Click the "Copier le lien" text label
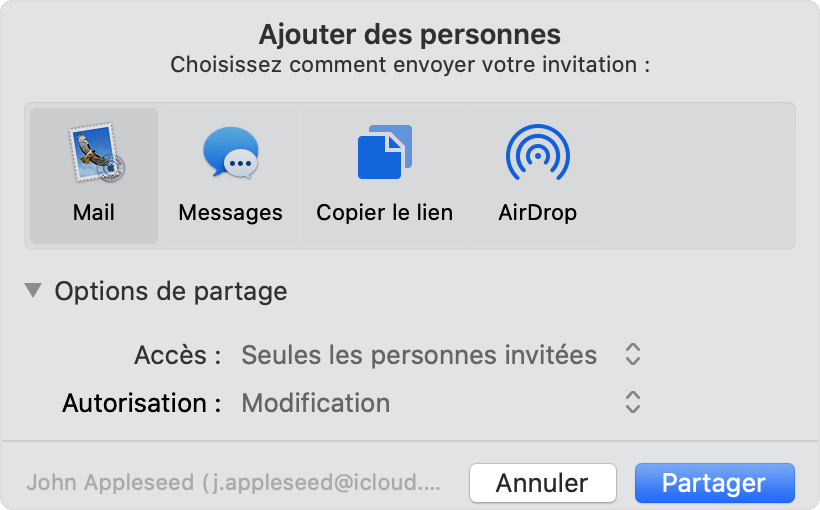Image resolution: width=820 pixels, height=510 pixels. click(x=384, y=213)
